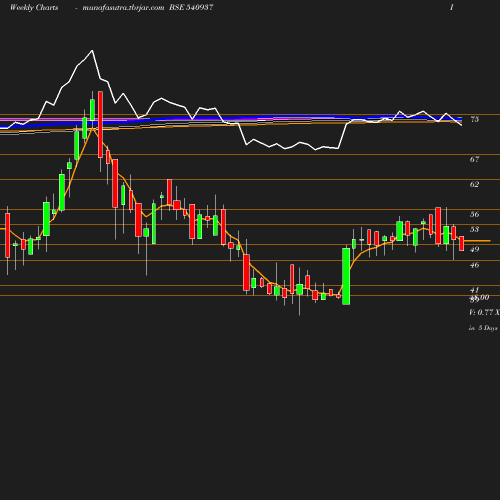
Task: Click the 'munafasutra.tbrjar.com' watermark label
Action: [x=123, y=7]
